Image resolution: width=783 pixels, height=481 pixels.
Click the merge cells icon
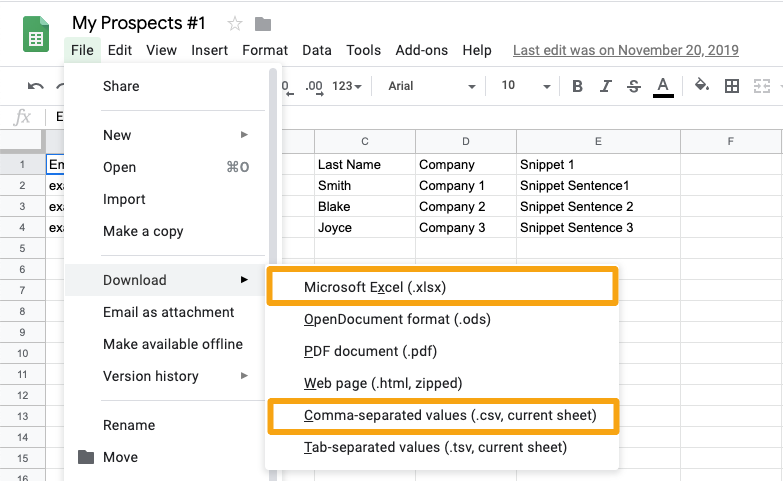pyautogui.click(x=762, y=86)
